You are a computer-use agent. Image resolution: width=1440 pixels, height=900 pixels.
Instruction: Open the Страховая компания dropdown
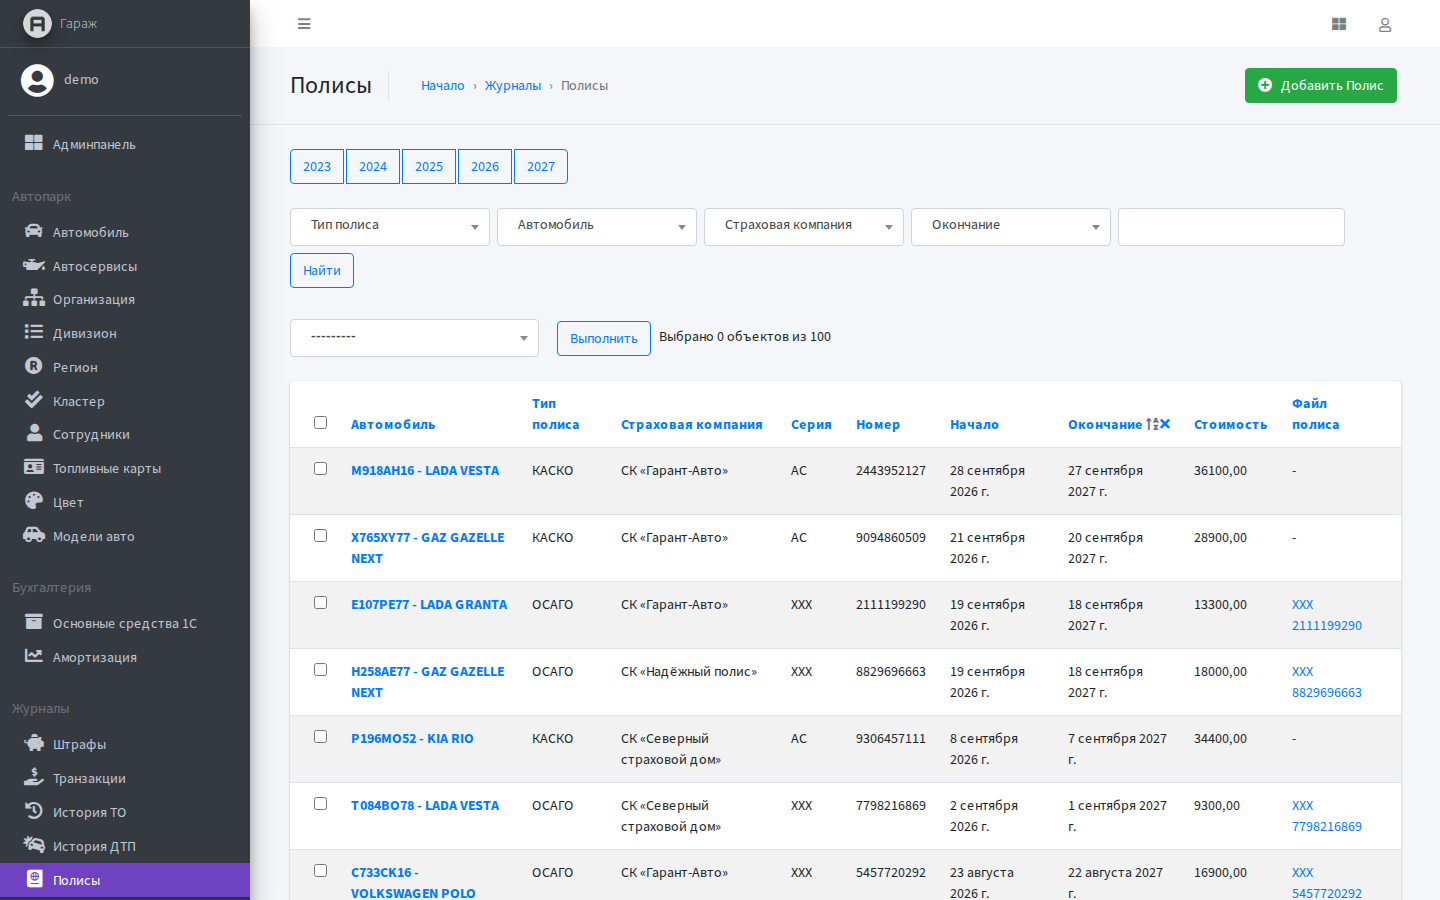[804, 226]
